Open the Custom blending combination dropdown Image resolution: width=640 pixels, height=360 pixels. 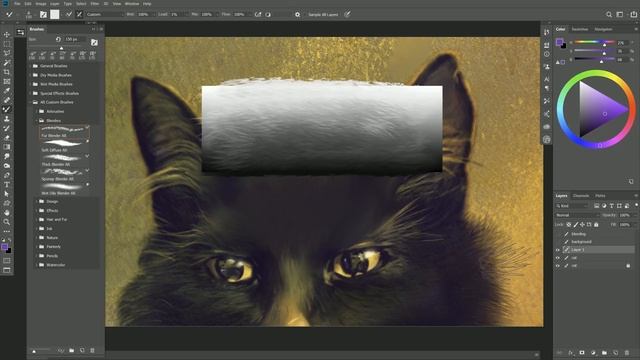click(104, 14)
